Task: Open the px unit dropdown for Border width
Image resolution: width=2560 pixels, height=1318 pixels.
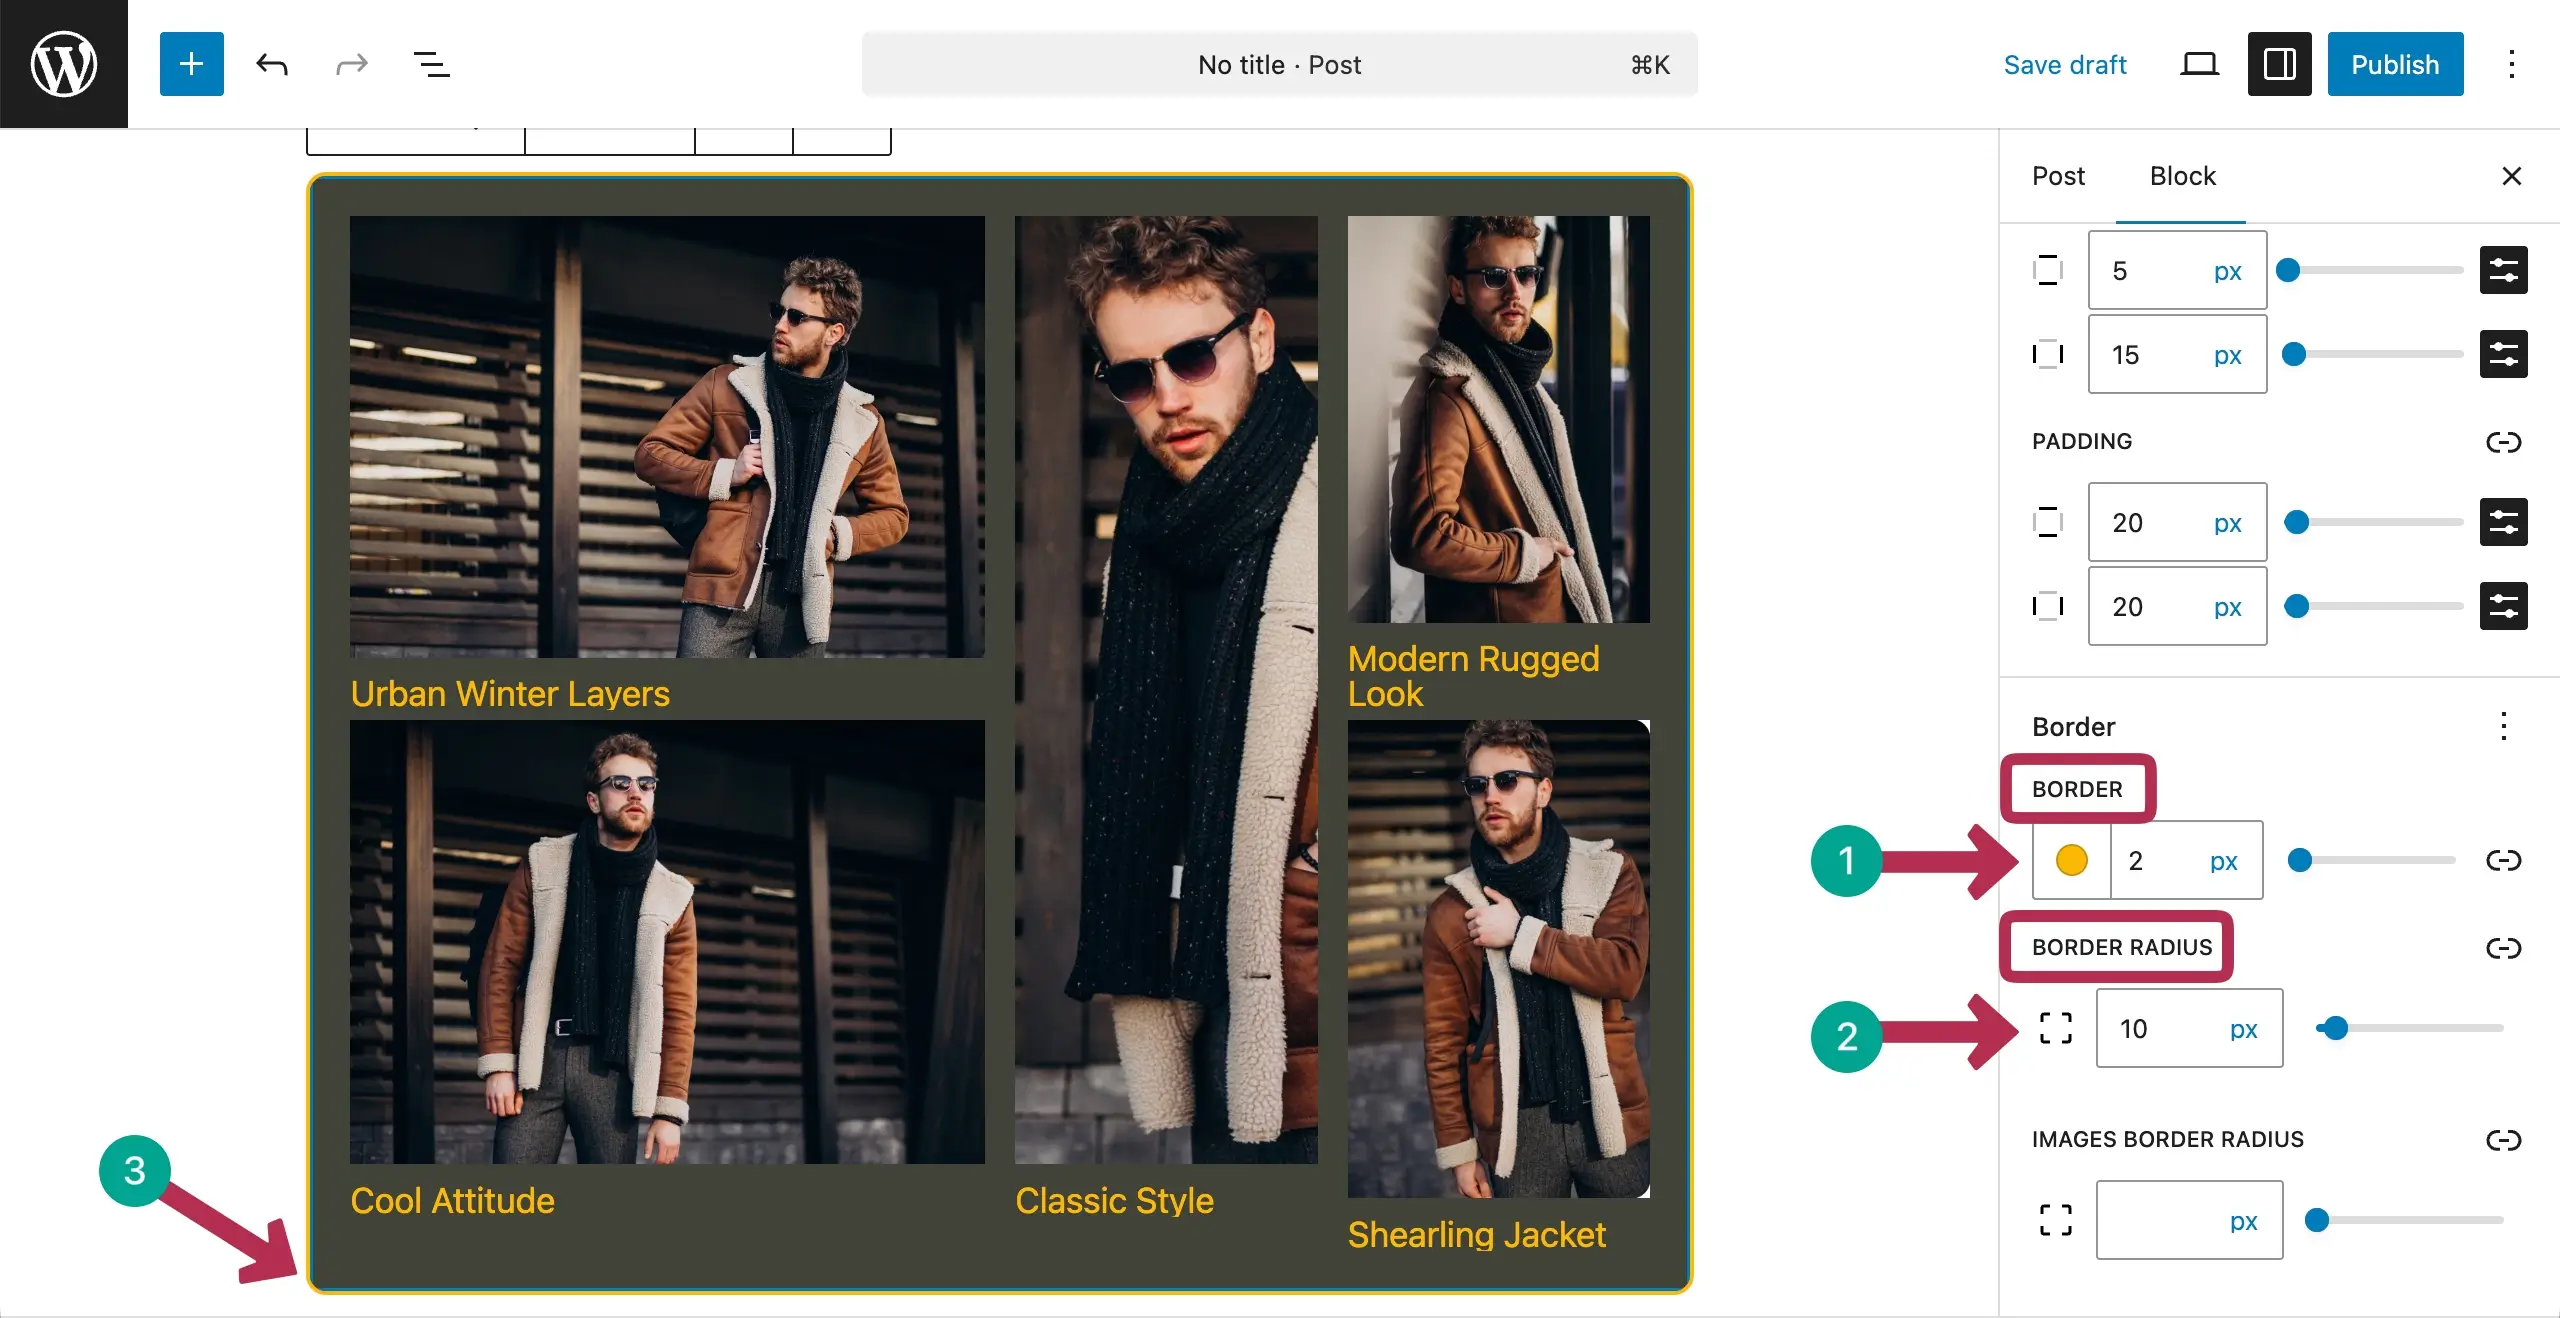Action: click(2224, 860)
